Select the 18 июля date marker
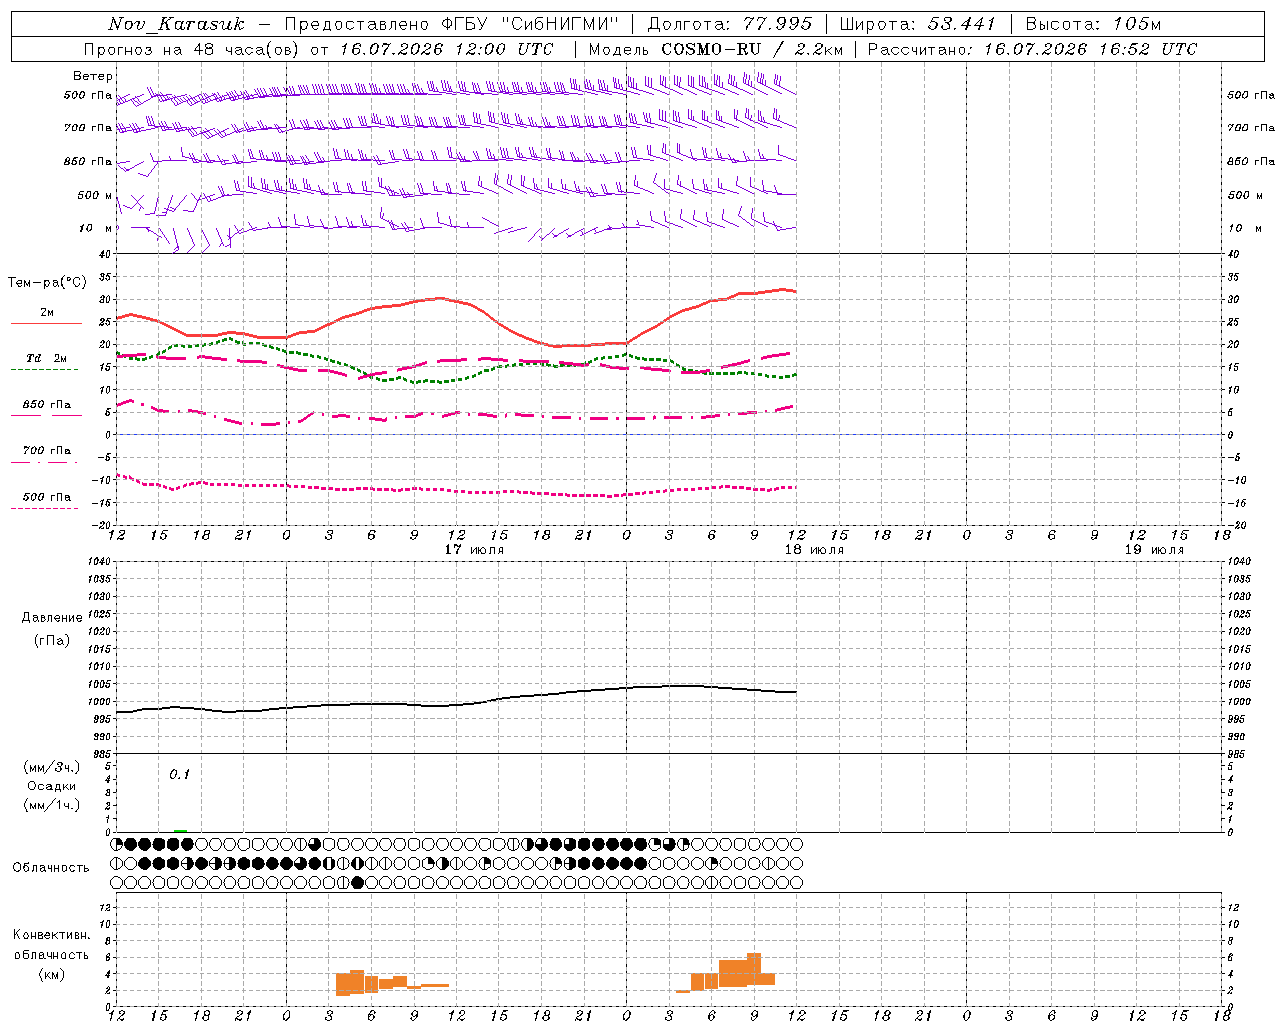The height and width of the screenshot is (1024, 1280). tap(814, 550)
